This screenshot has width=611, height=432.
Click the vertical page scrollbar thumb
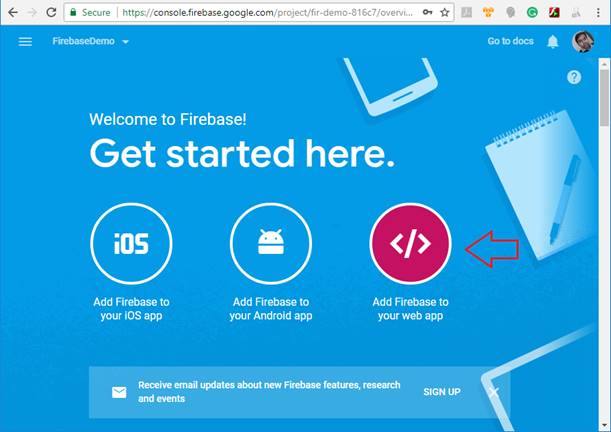coord(604,97)
